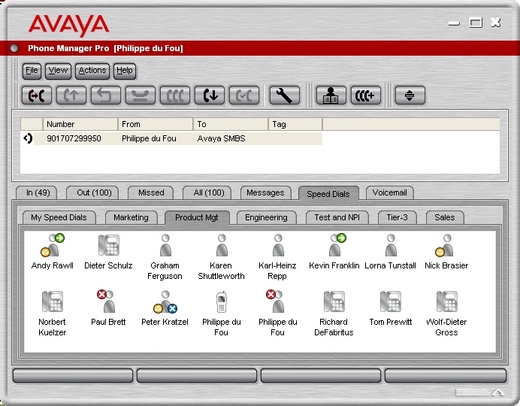
Task: Open the Sales group tab
Action: [x=445, y=217]
